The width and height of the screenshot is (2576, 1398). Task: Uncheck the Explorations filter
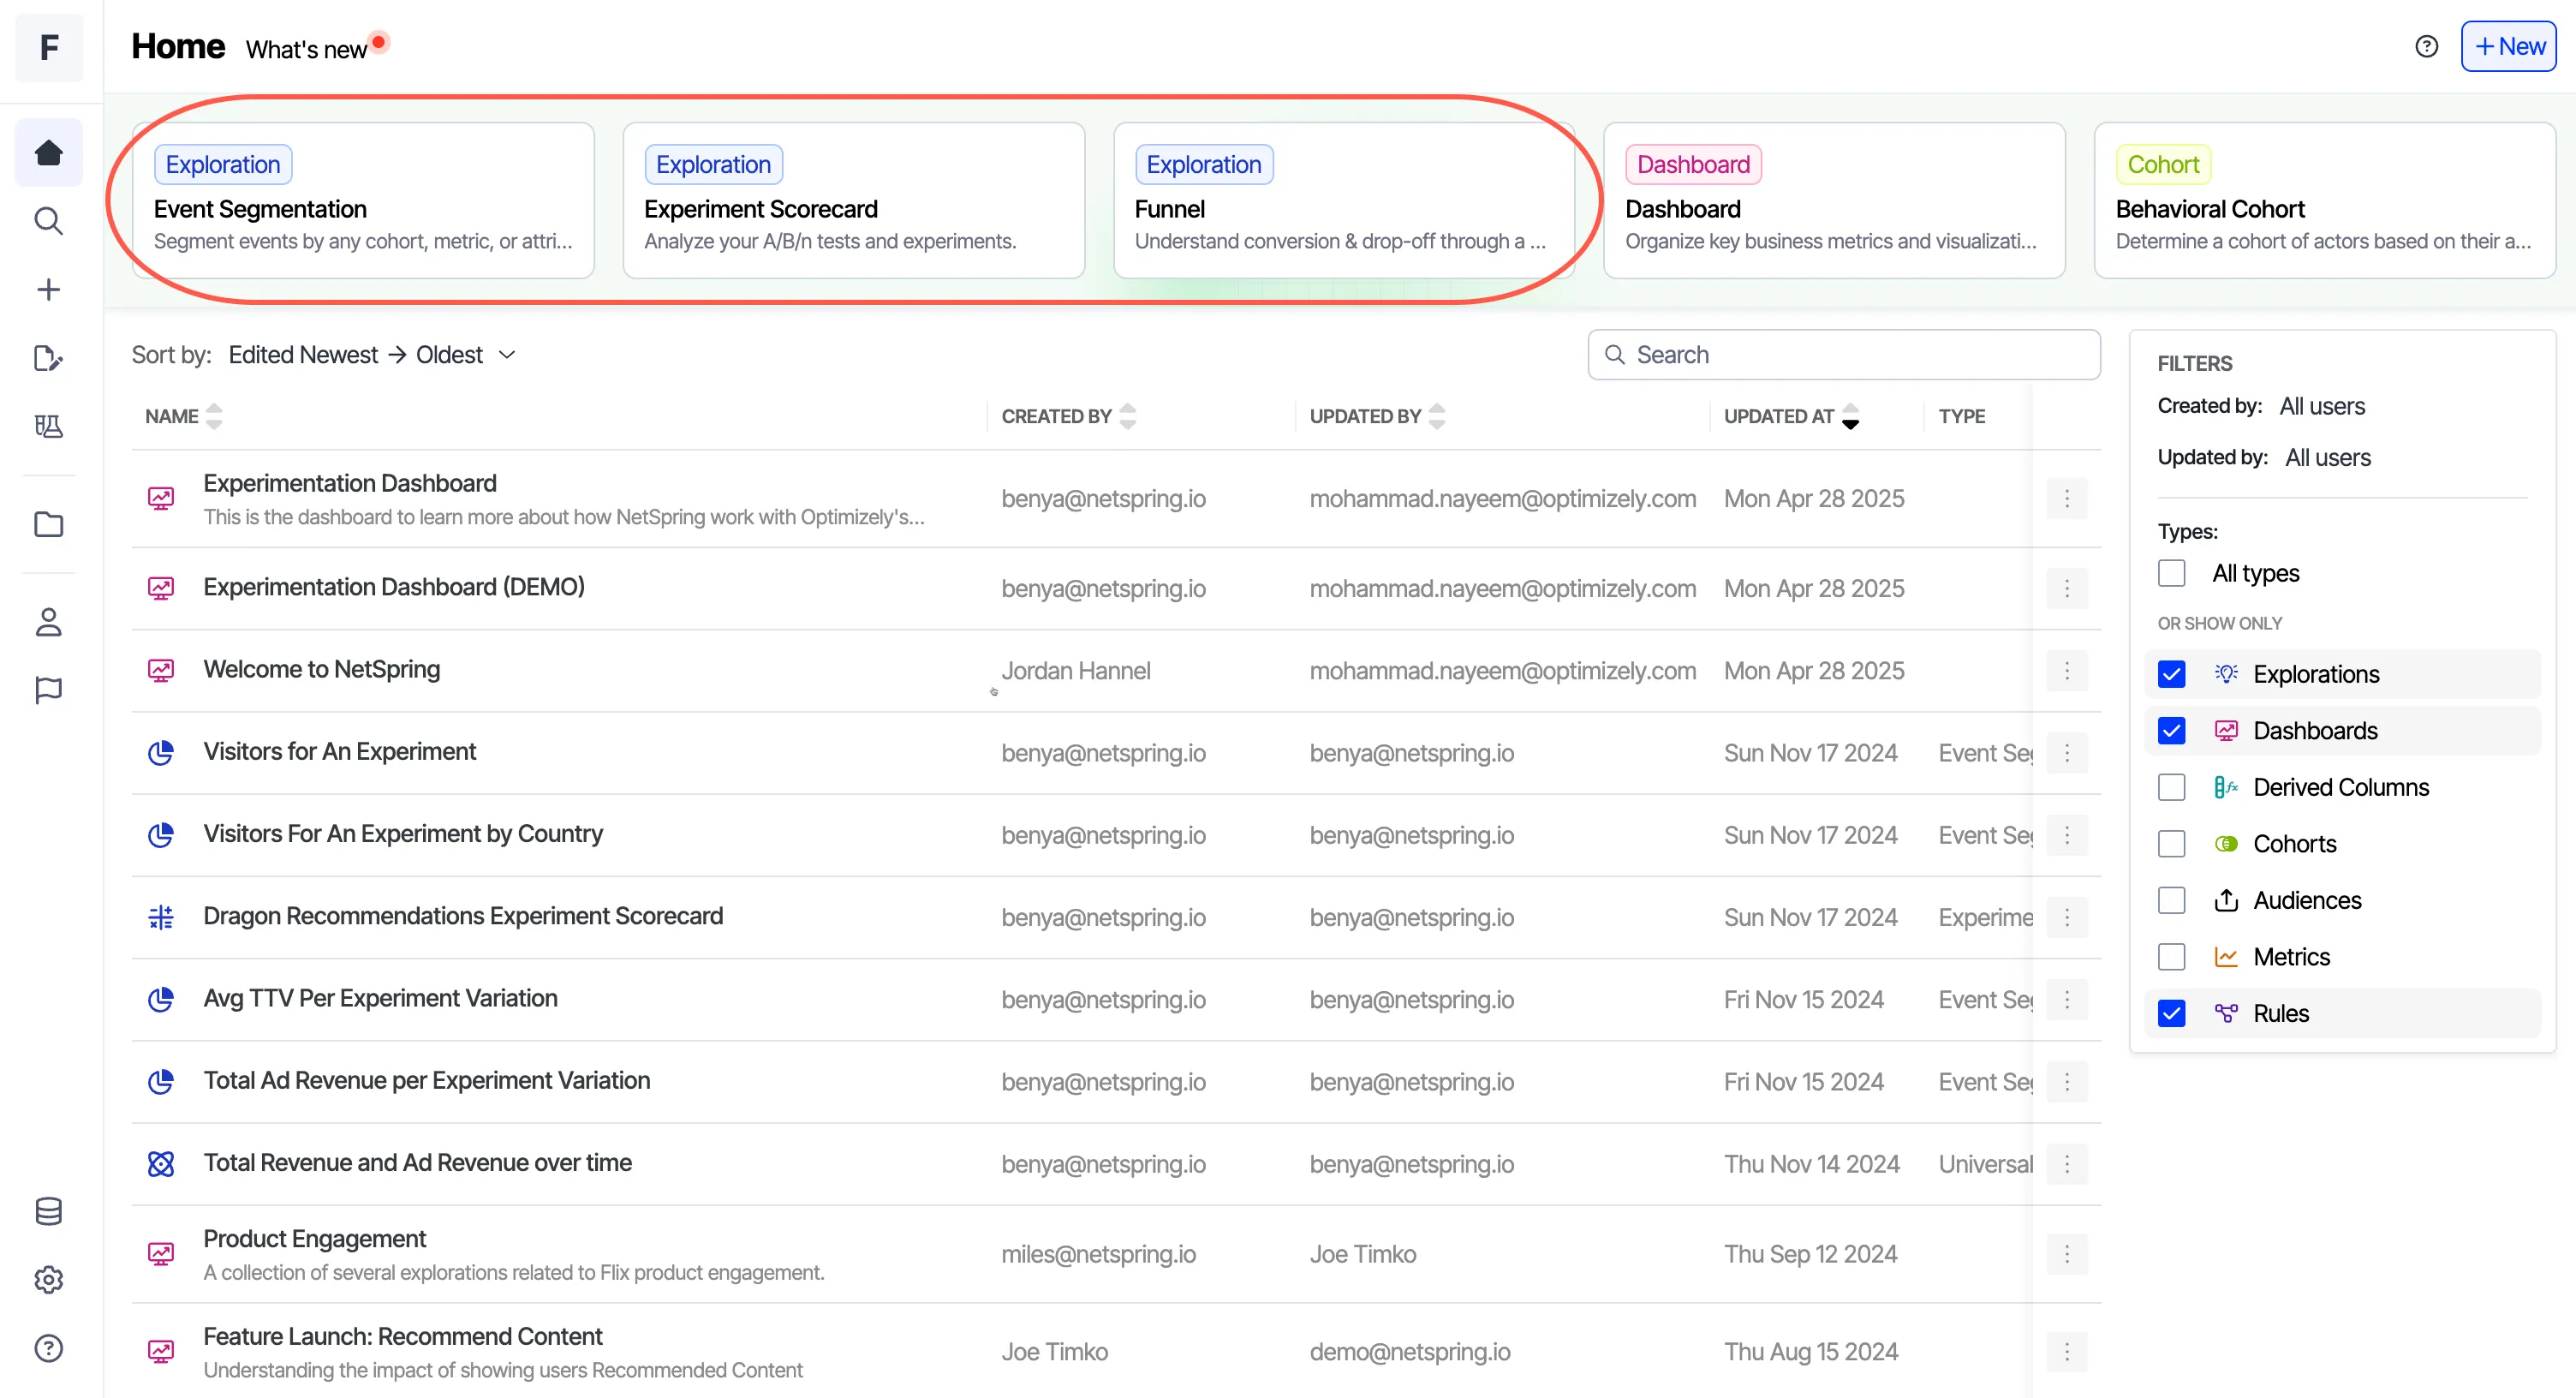pos(2171,674)
